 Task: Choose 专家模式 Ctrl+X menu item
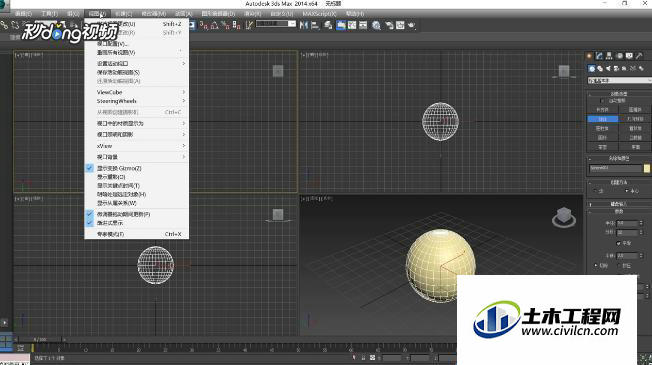[x=136, y=234]
